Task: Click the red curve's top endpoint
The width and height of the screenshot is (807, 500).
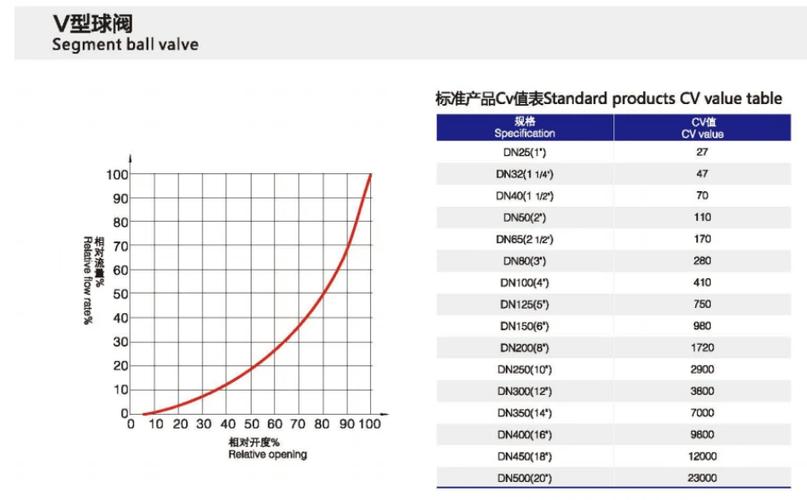Action: click(x=370, y=175)
